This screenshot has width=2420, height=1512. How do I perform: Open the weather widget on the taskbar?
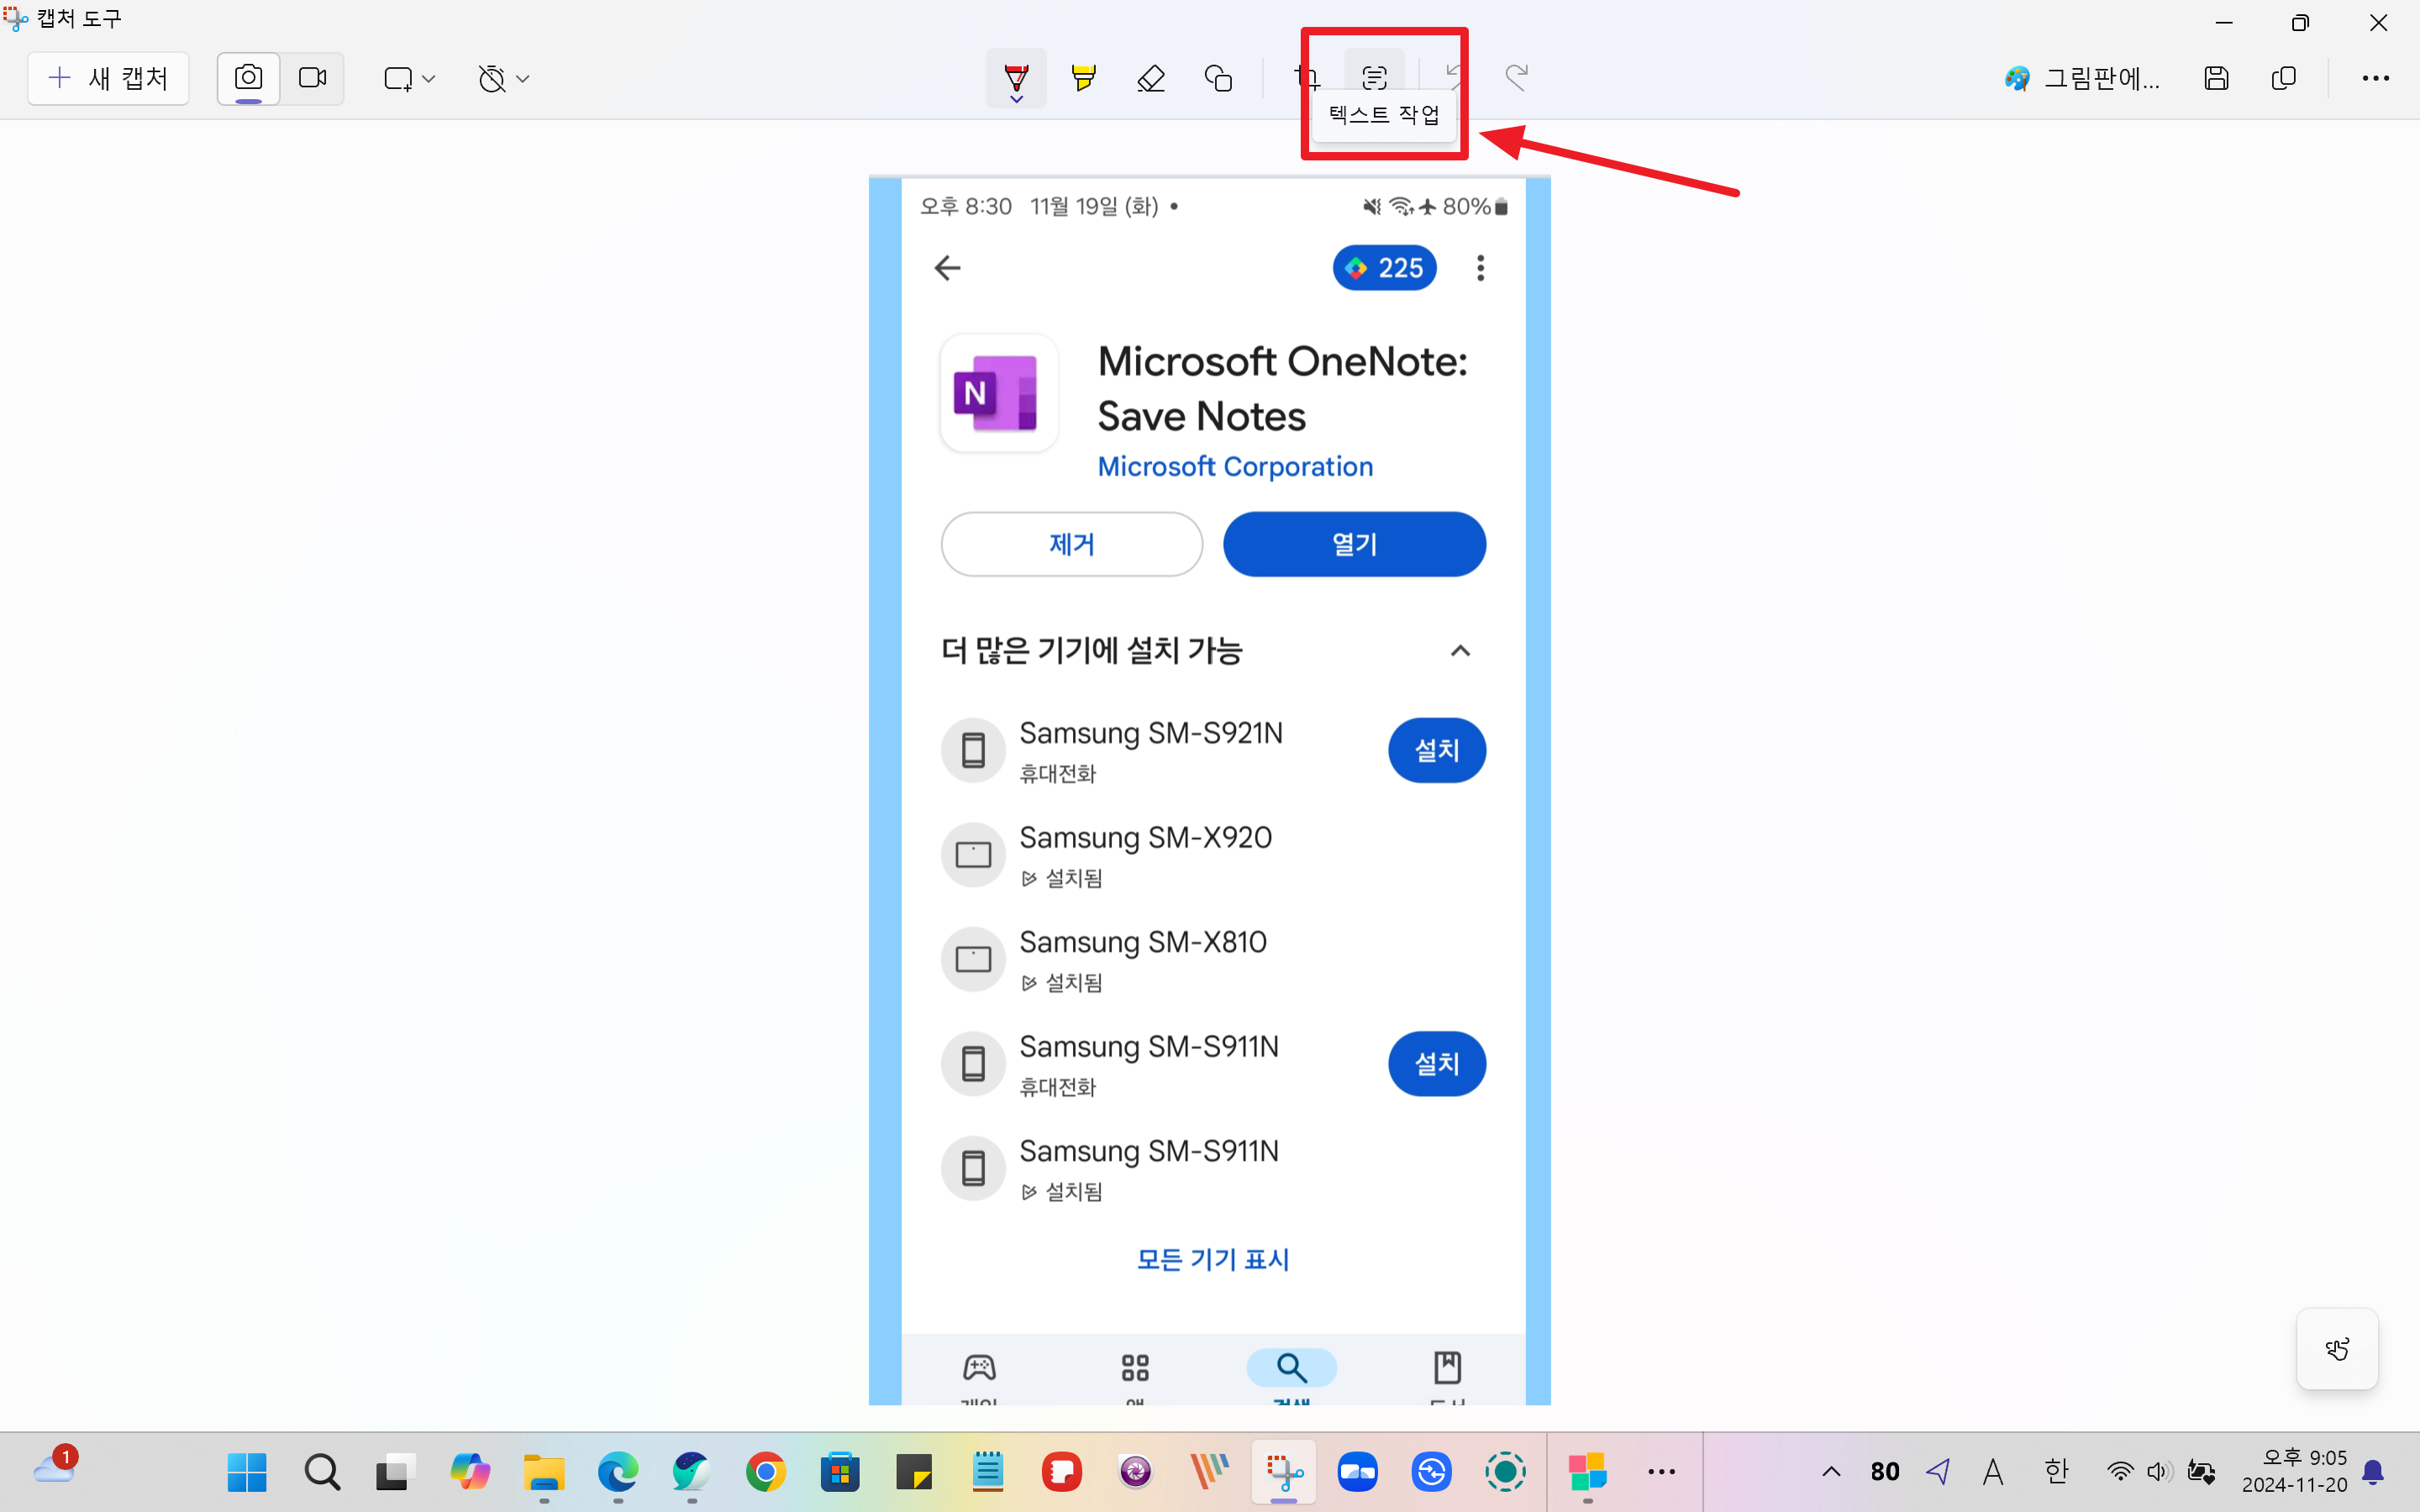coord(55,1468)
